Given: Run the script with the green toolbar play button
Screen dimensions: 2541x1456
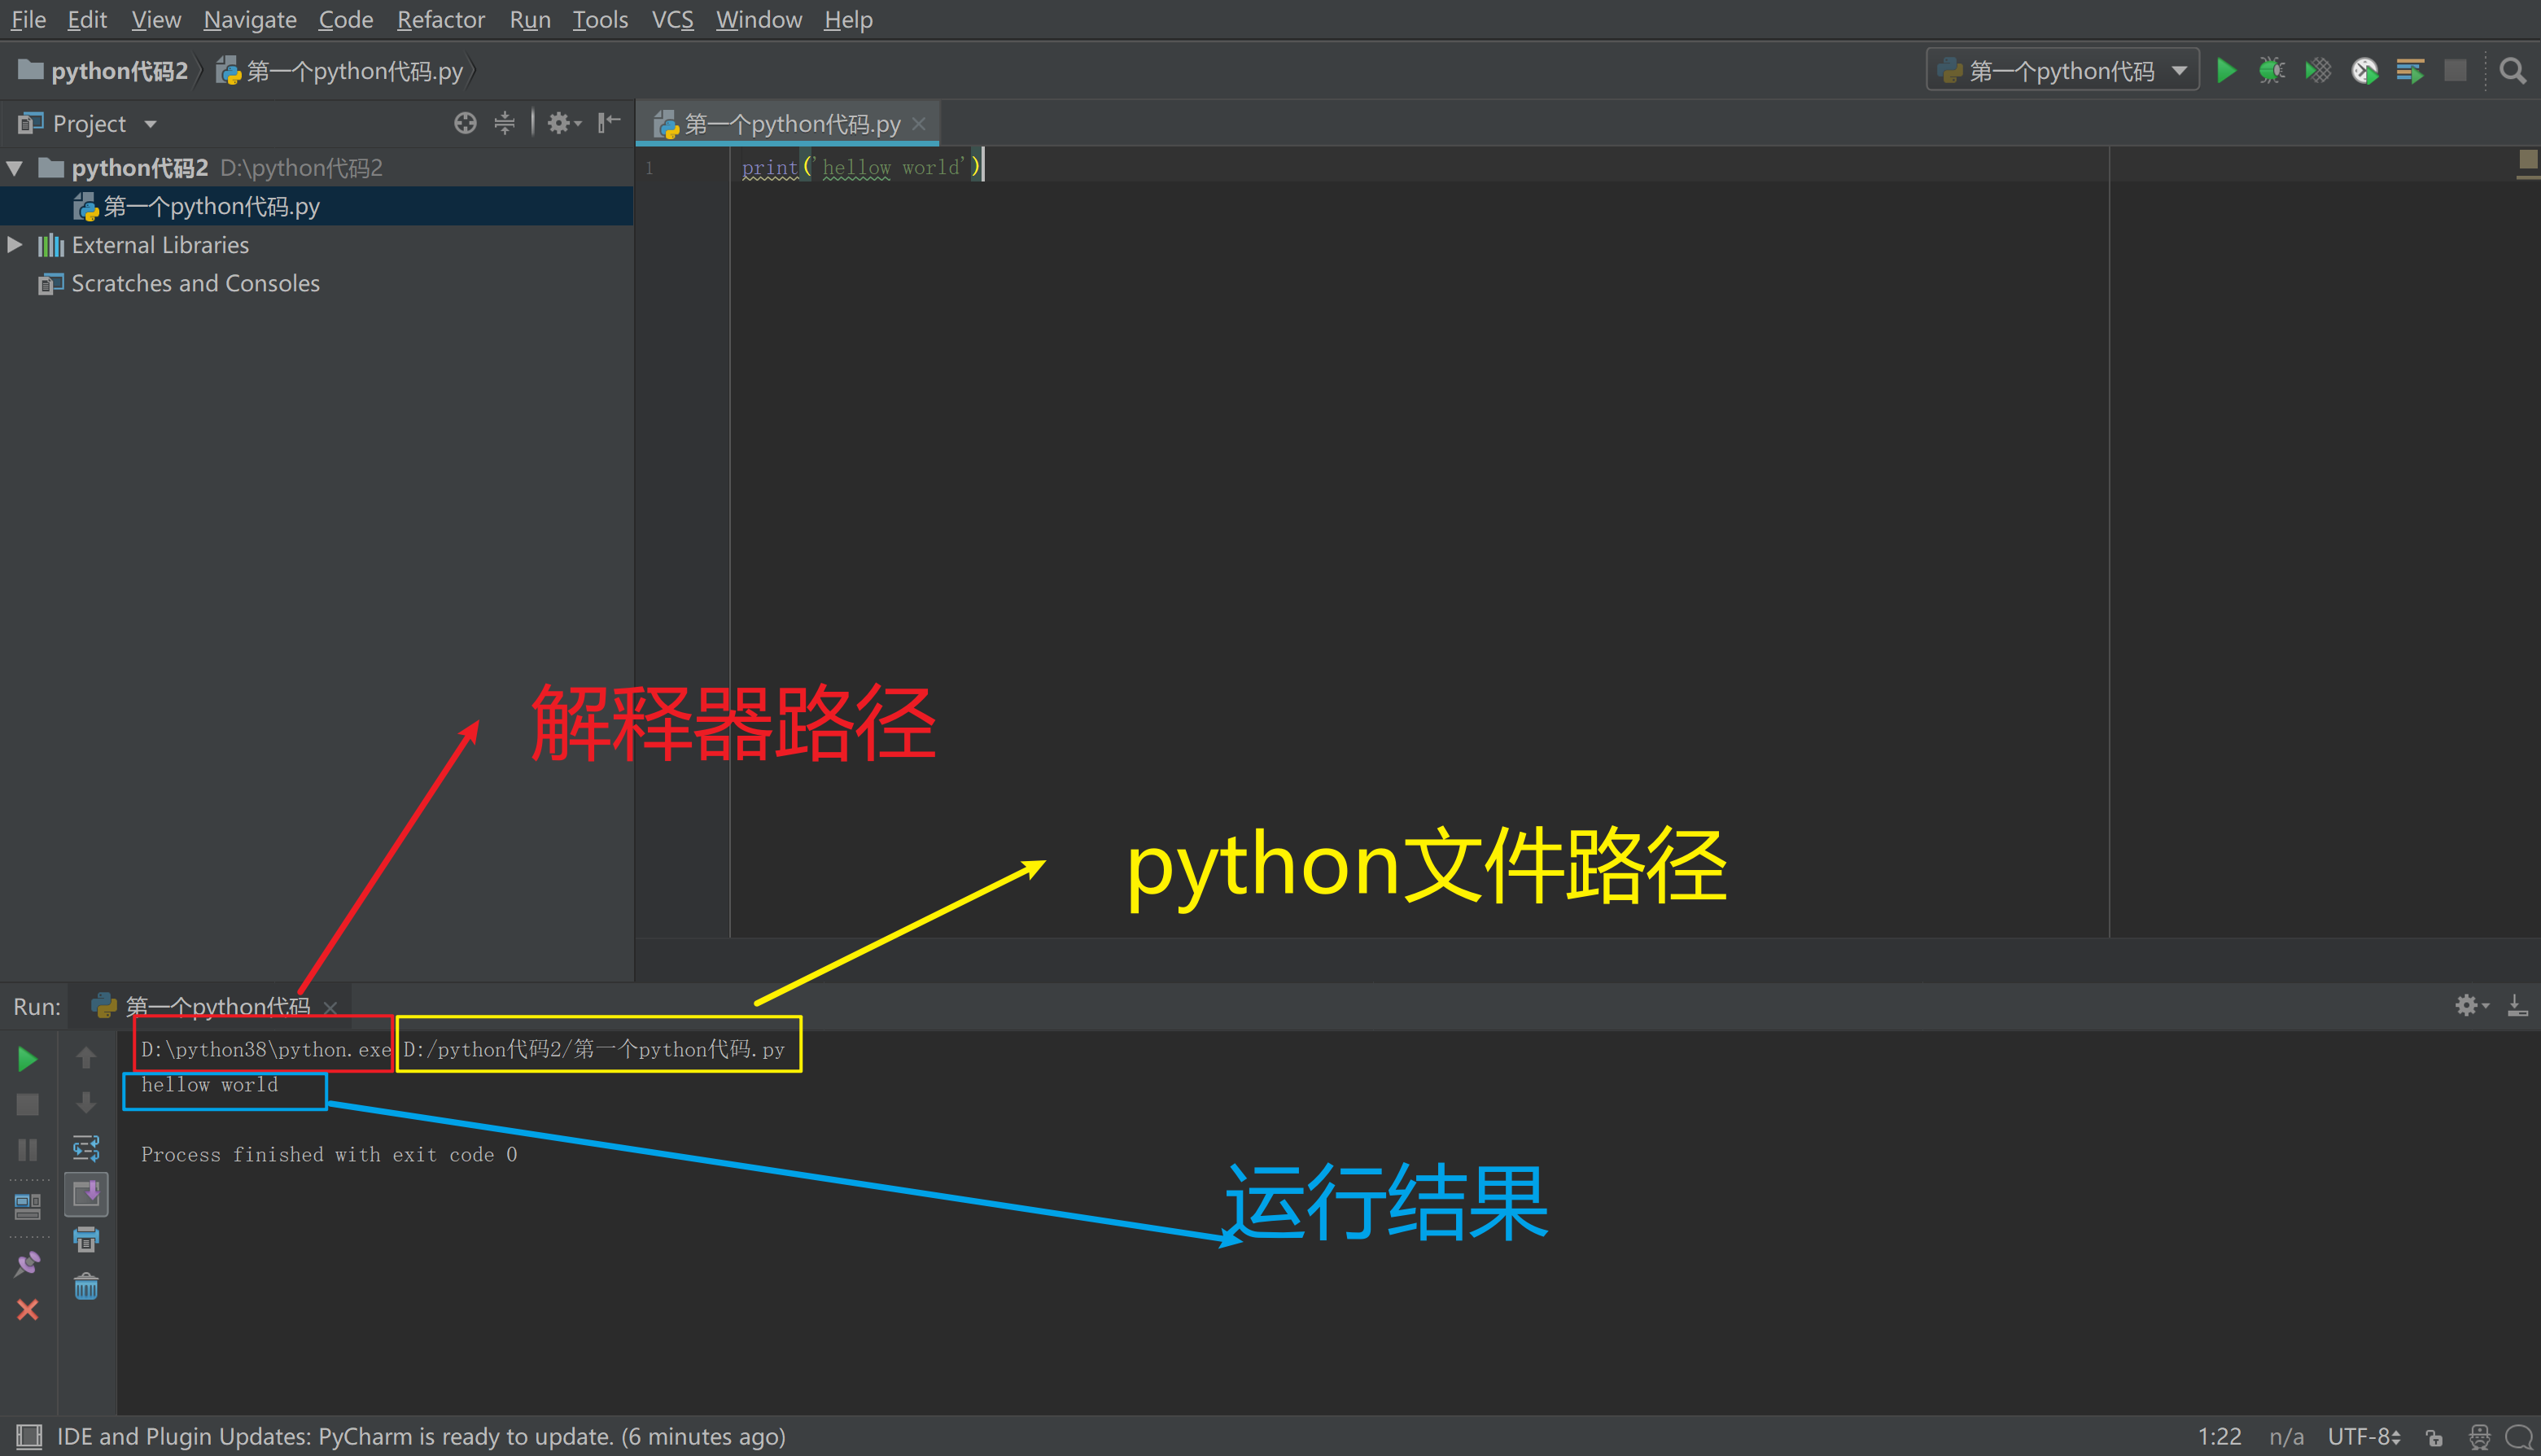Looking at the screenshot, I should point(2226,71).
